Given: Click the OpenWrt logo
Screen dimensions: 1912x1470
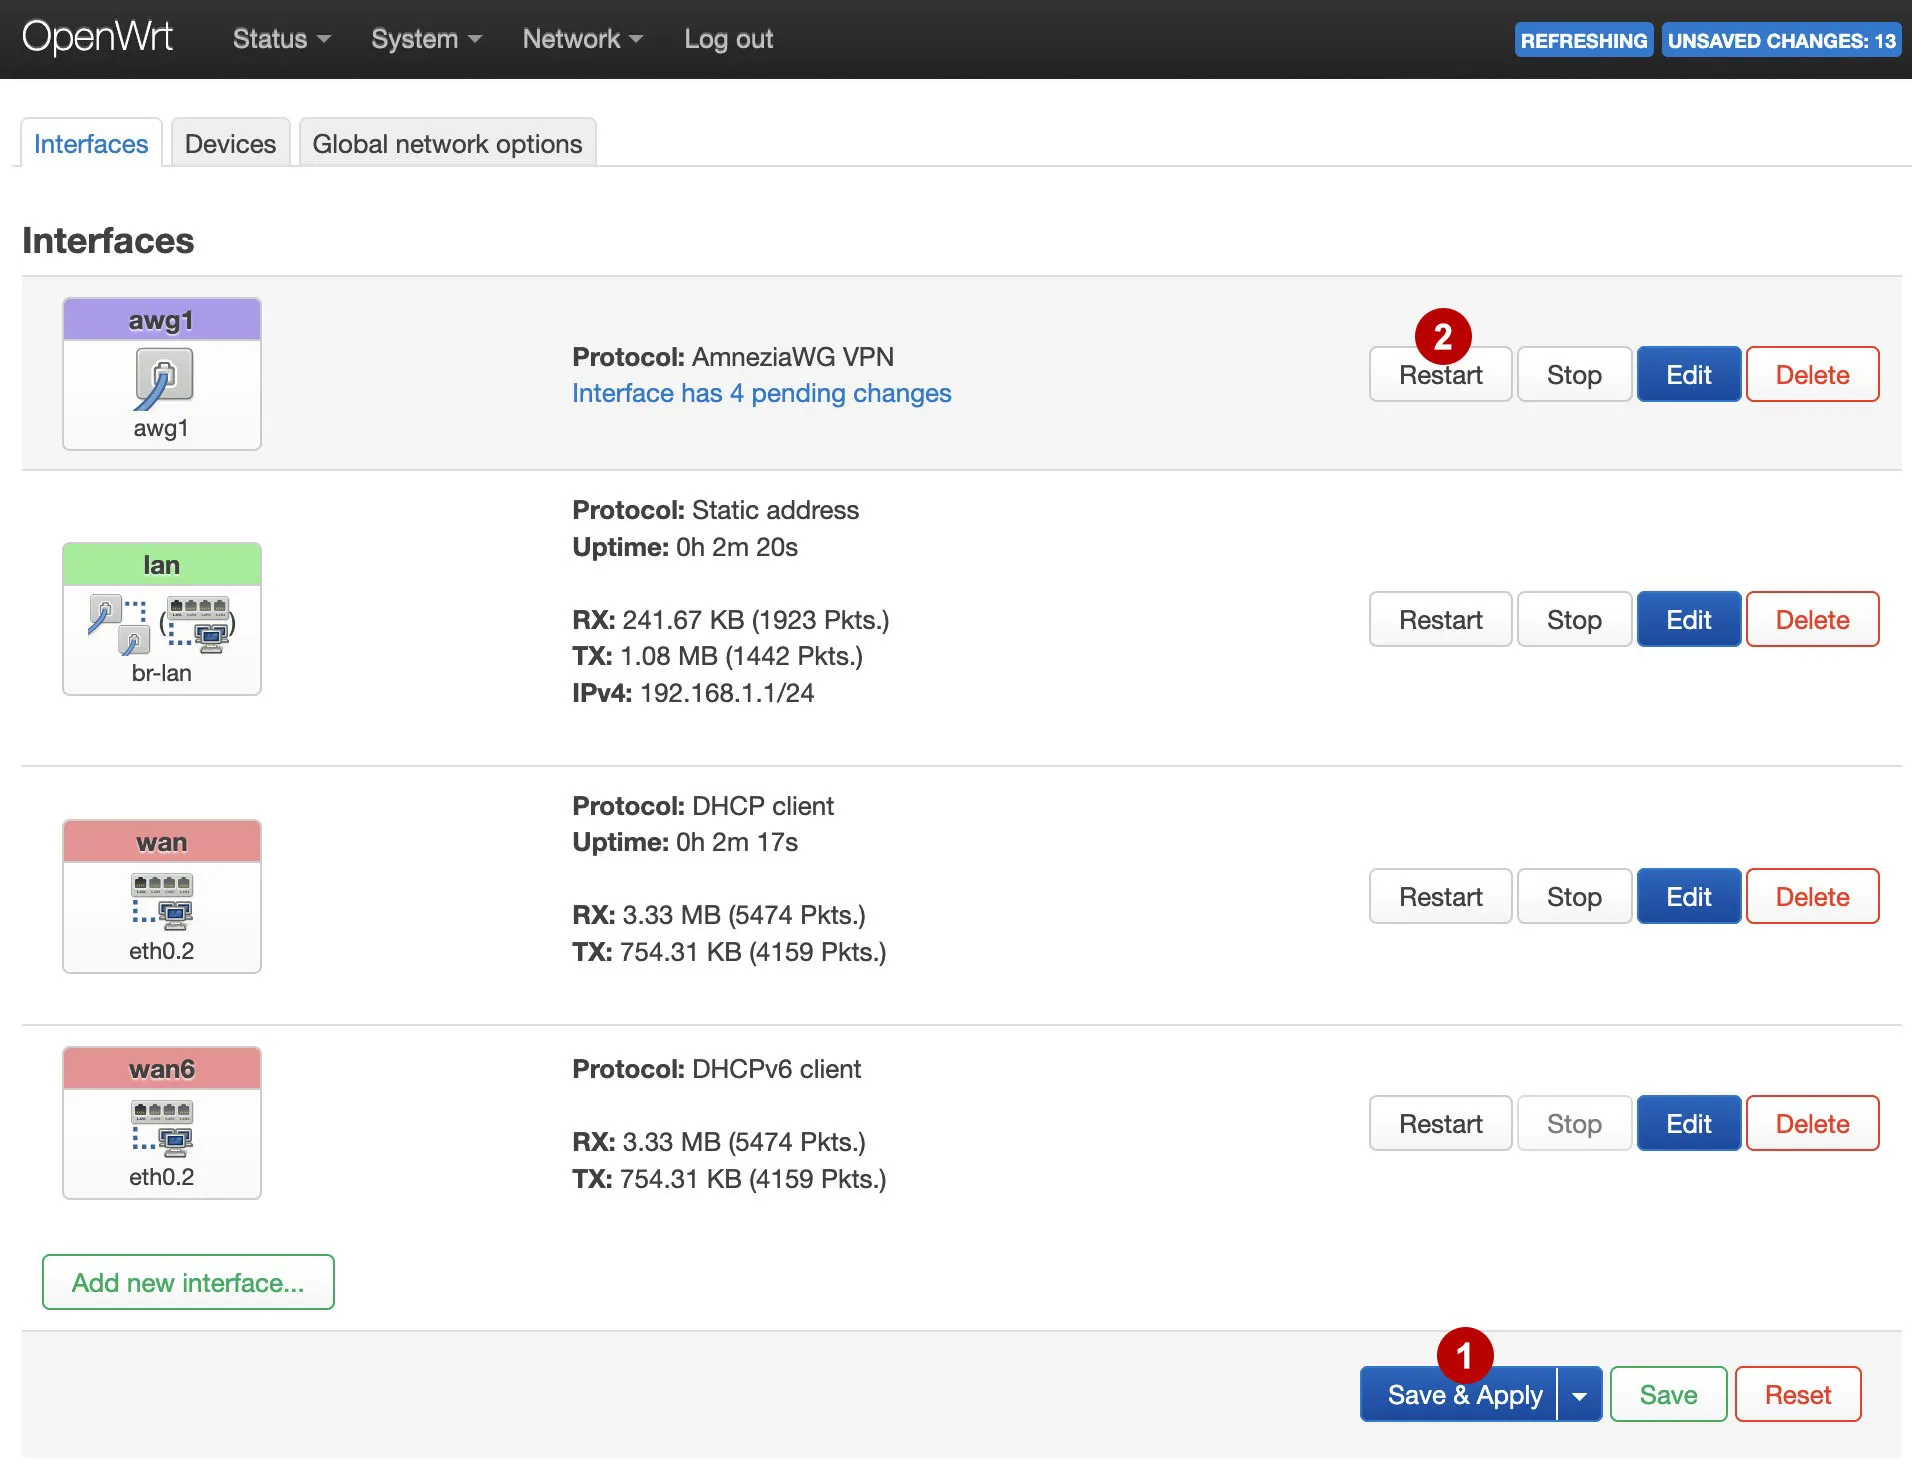Looking at the screenshot, I should [98, 37].
